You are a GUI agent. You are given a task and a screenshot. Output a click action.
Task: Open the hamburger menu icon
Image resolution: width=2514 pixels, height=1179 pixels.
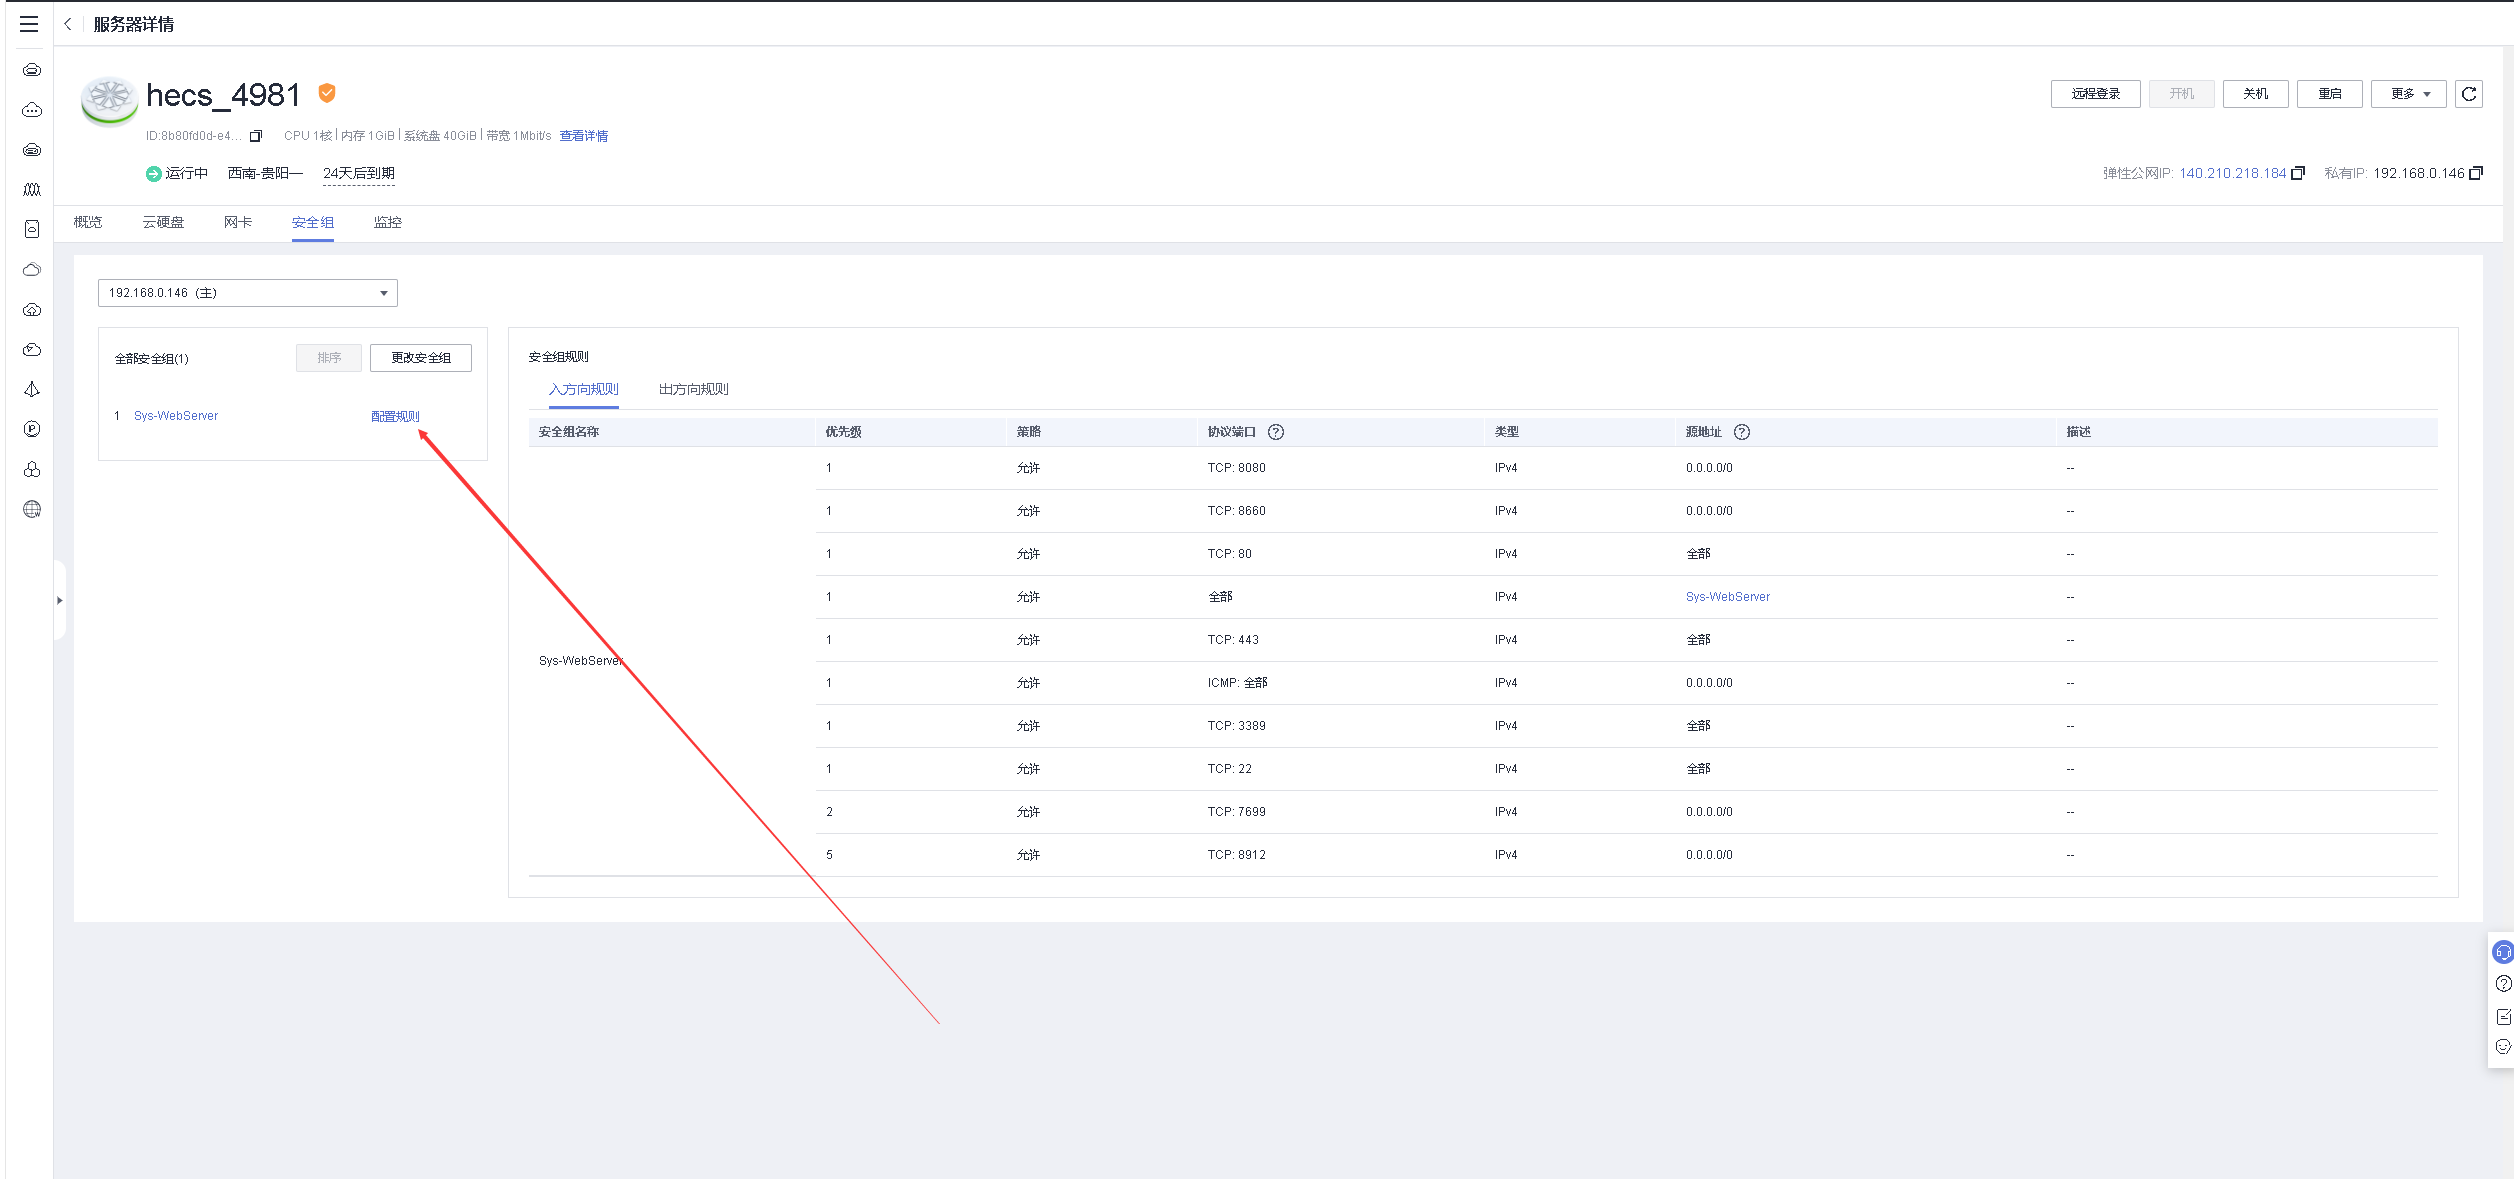click(x=29, y=24)
